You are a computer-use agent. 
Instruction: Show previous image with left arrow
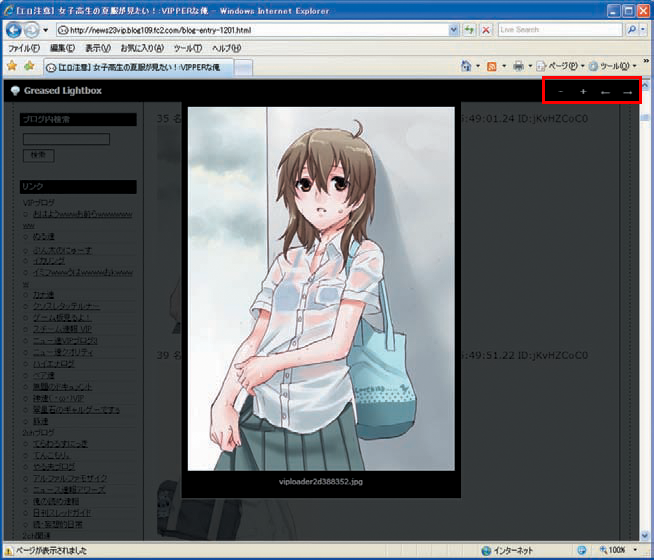(x=605, y=92)
